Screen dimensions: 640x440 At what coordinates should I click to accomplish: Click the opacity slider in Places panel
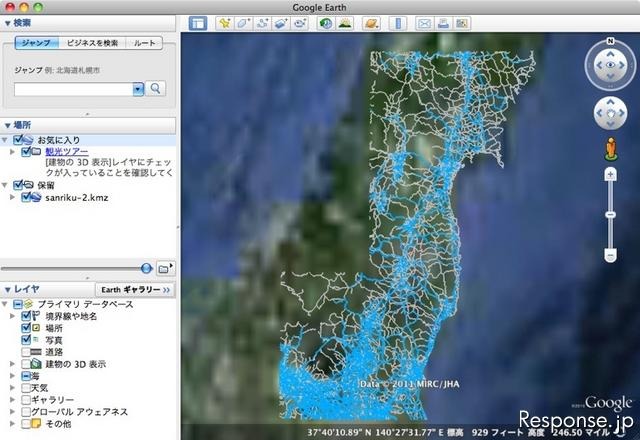(x=146, y=268)
